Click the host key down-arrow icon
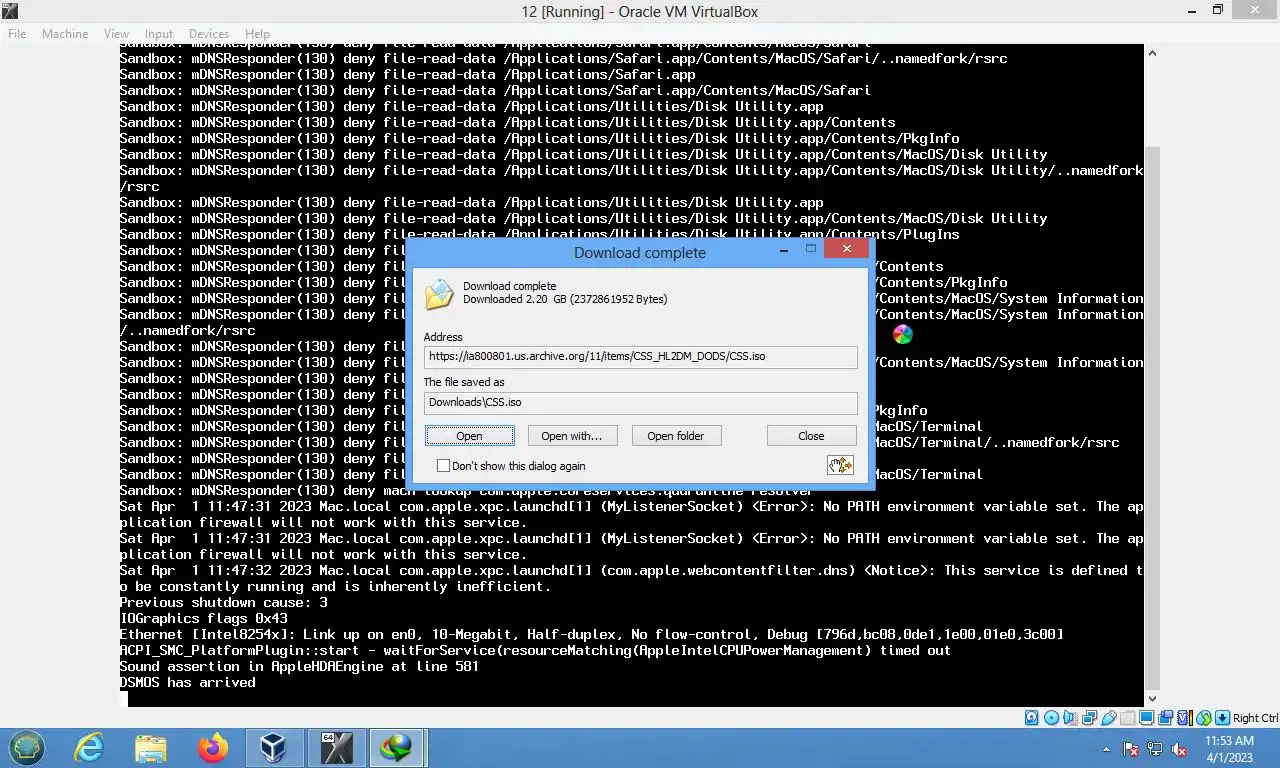The width and height of the screenshot is (1280, 768). 1222,718
